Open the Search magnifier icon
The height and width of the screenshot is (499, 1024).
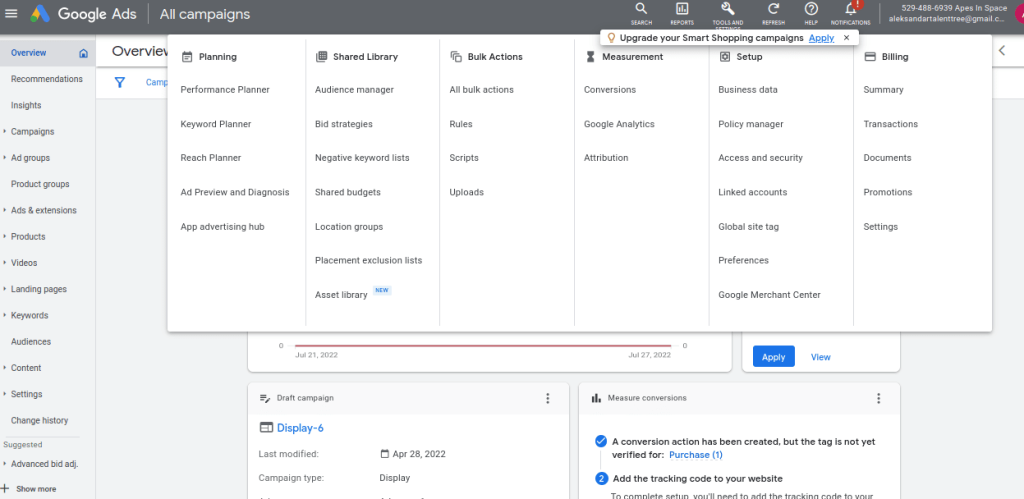click(641, 8)
